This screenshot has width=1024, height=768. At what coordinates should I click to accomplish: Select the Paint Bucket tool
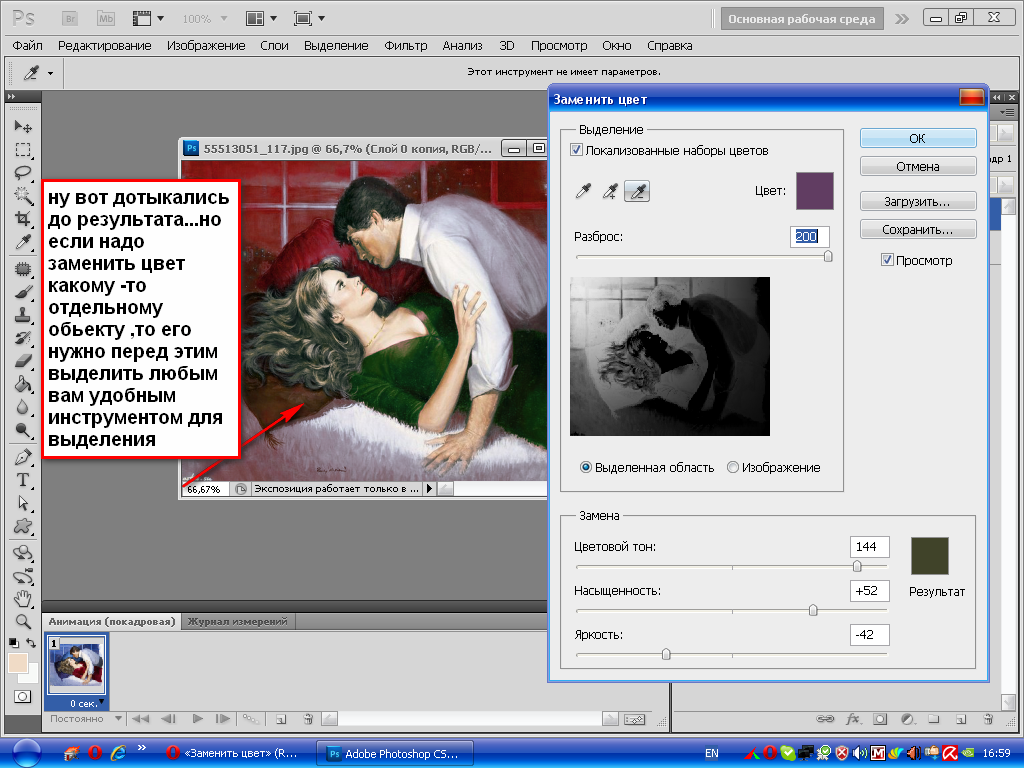(23, 383)
